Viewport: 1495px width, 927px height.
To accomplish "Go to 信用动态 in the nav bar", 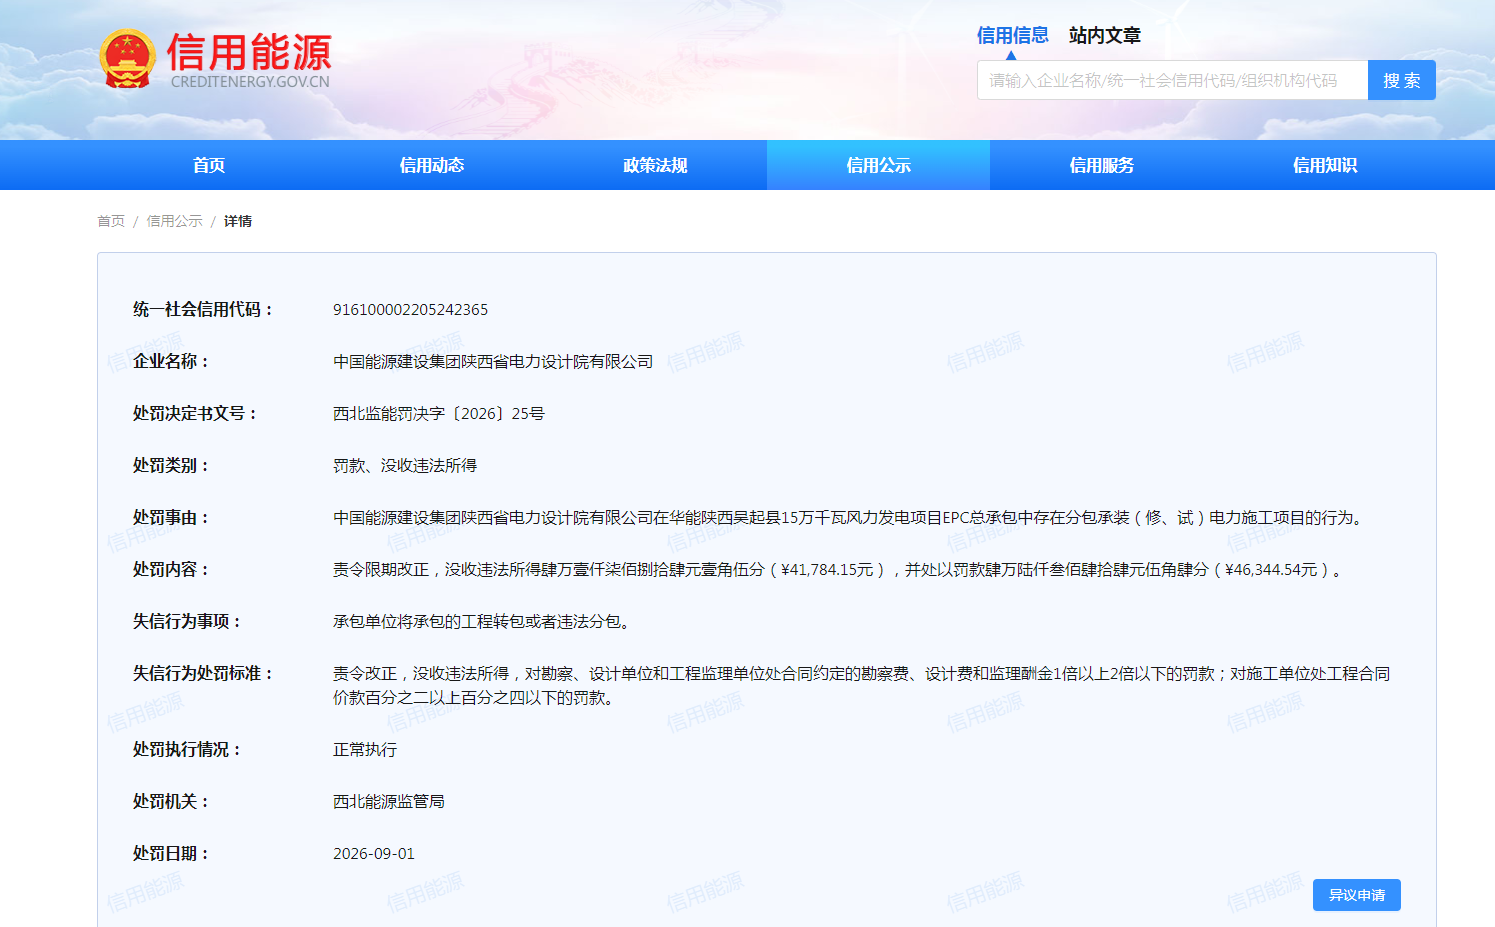I will pyautogui.click(x=432, y=165).
